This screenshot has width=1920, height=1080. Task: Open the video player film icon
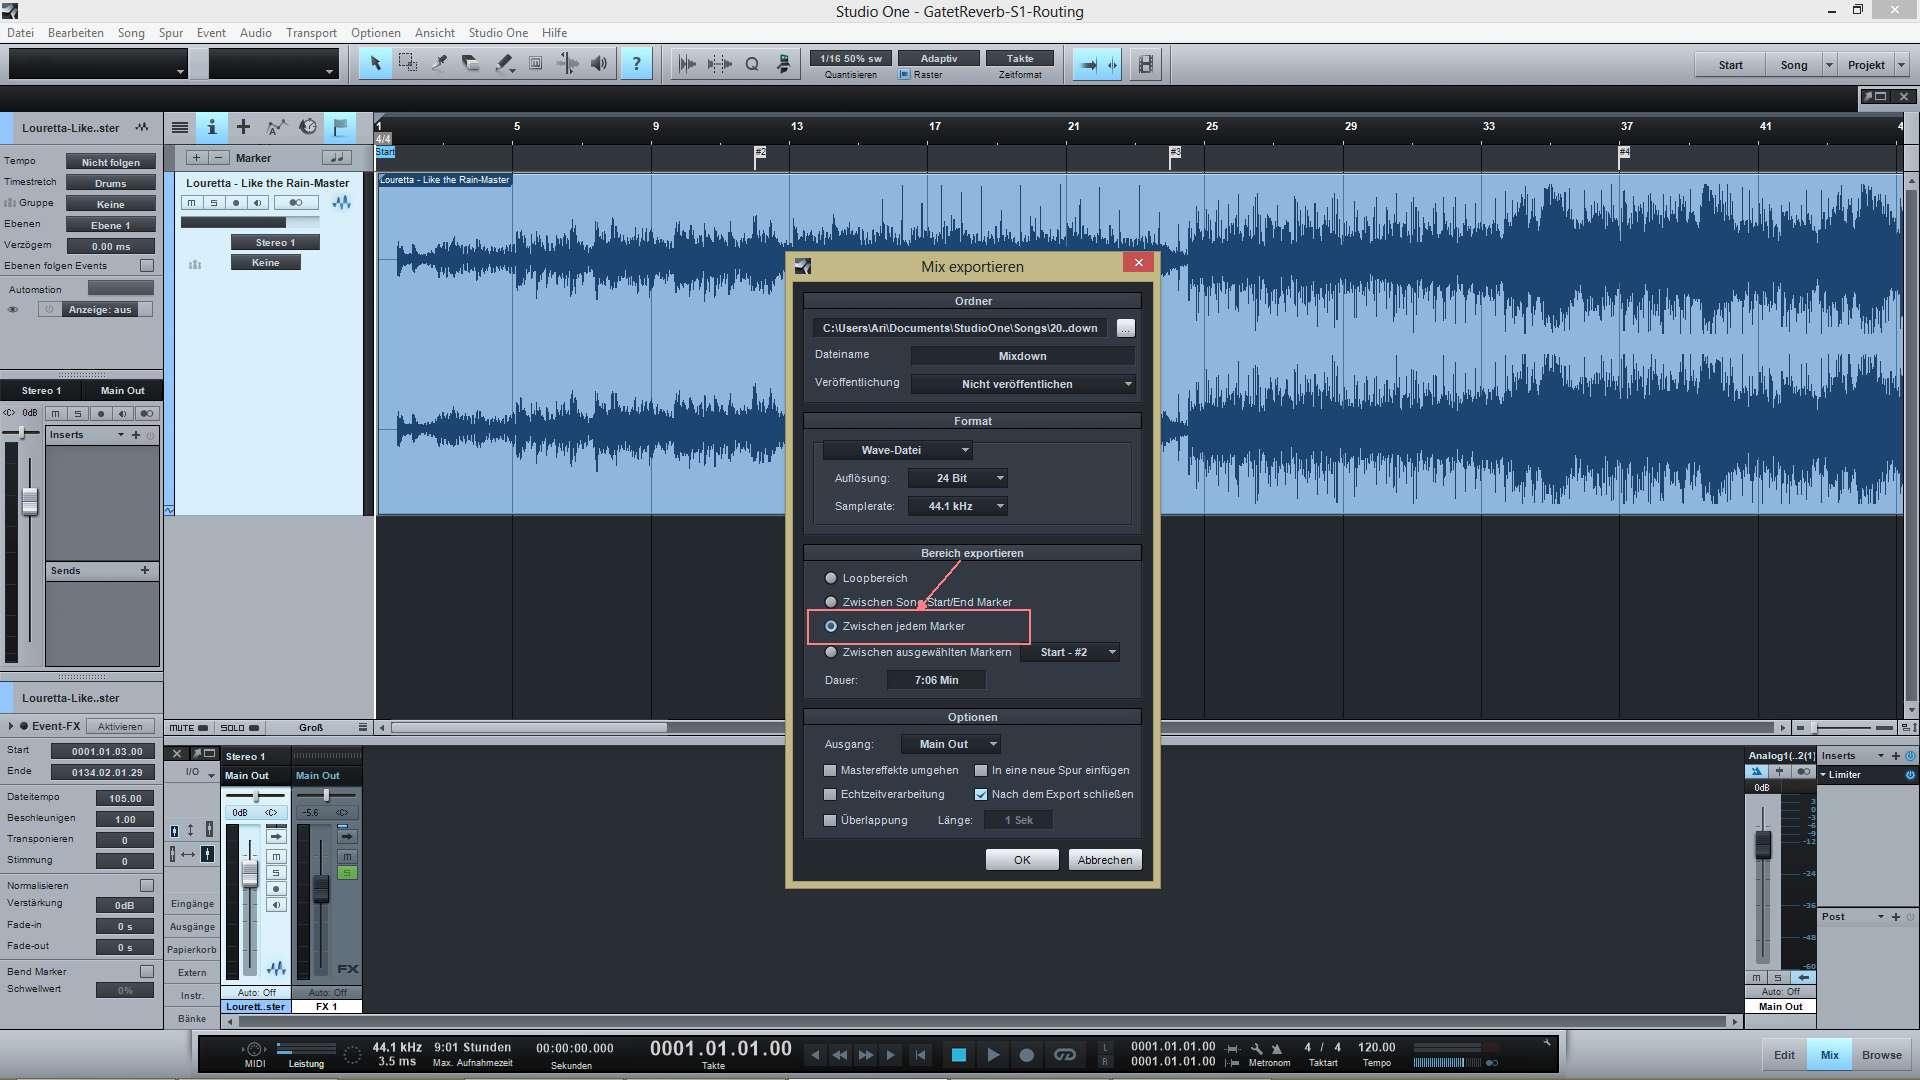point(1146,65)
